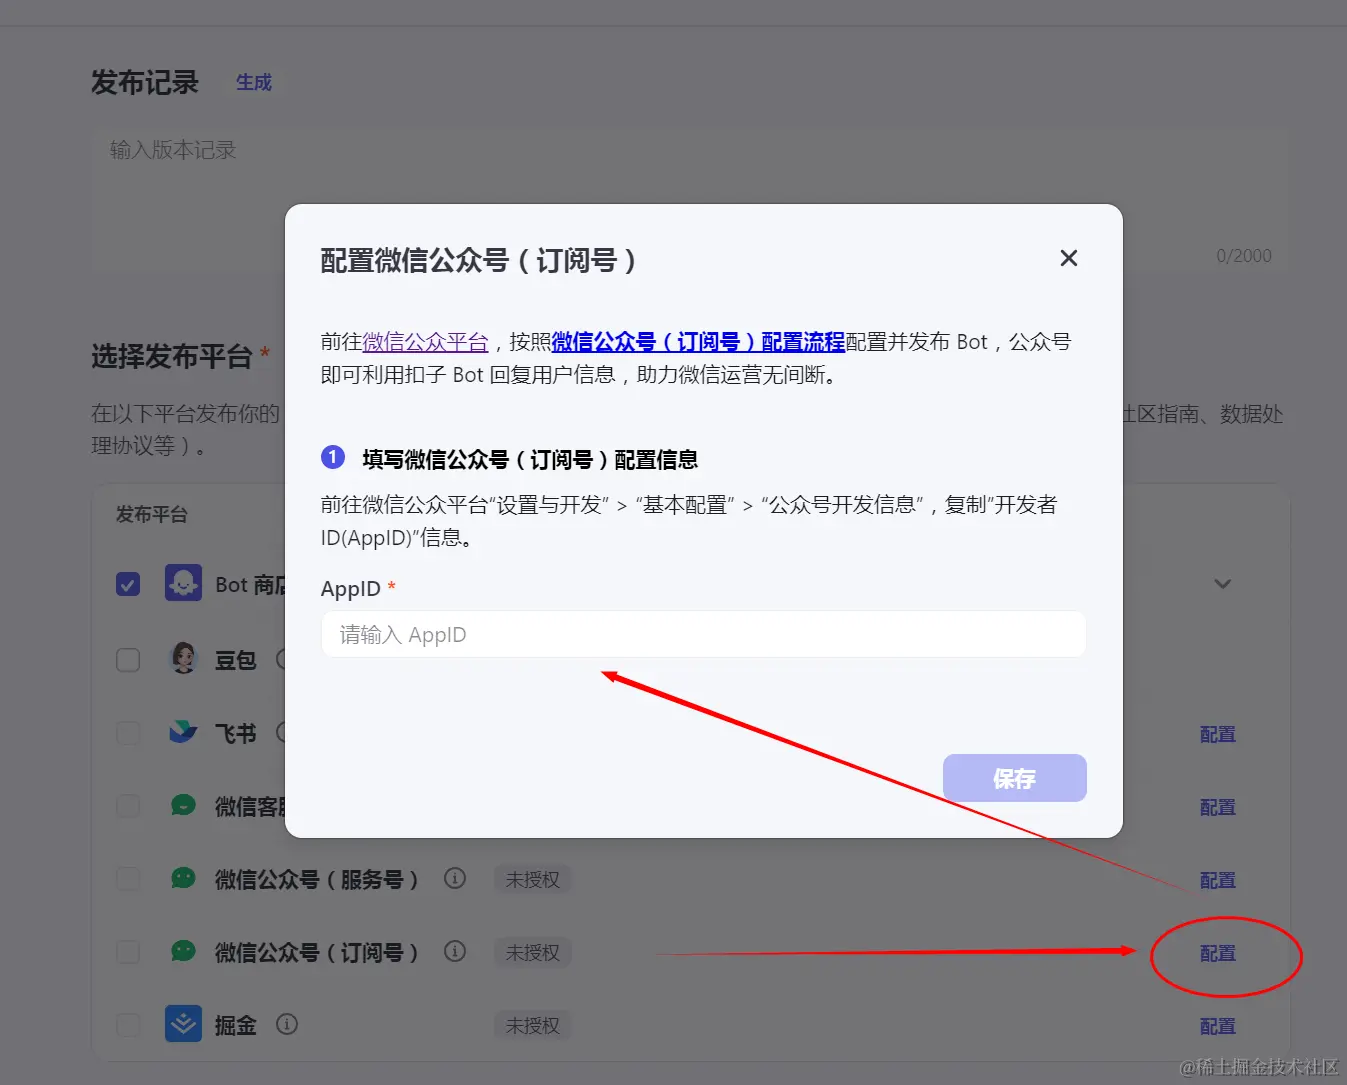
Task: Check the 微信公众号（服务号）checkbox
Action: 128,879
